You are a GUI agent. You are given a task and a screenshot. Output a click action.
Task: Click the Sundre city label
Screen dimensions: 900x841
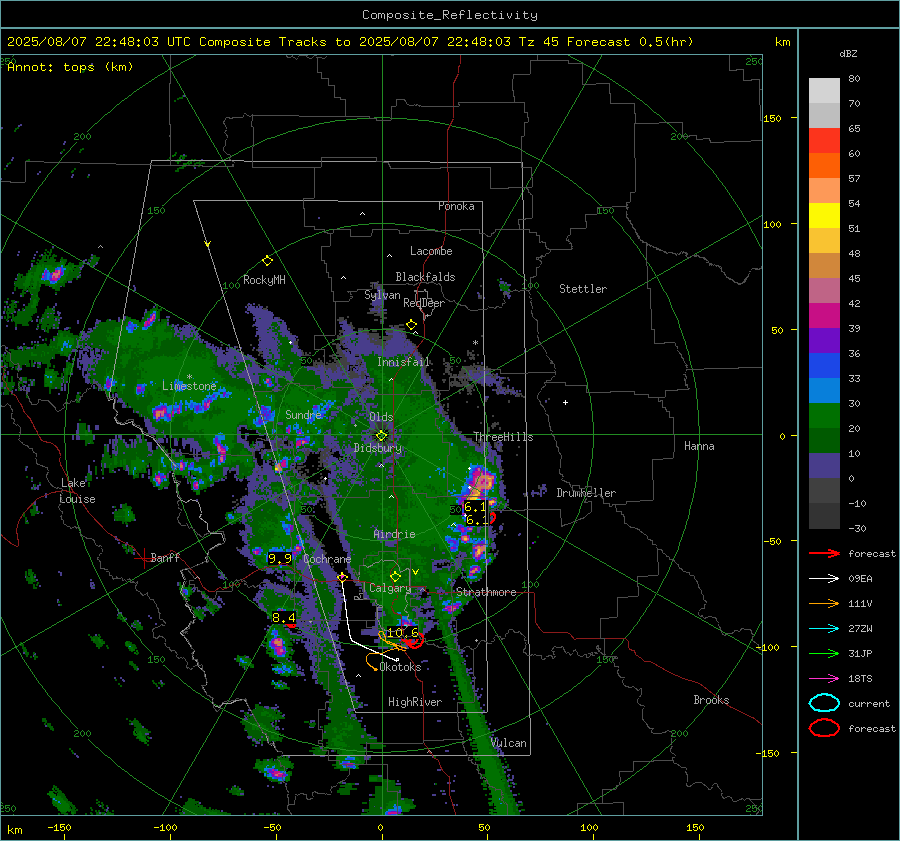tap(303, 415)
